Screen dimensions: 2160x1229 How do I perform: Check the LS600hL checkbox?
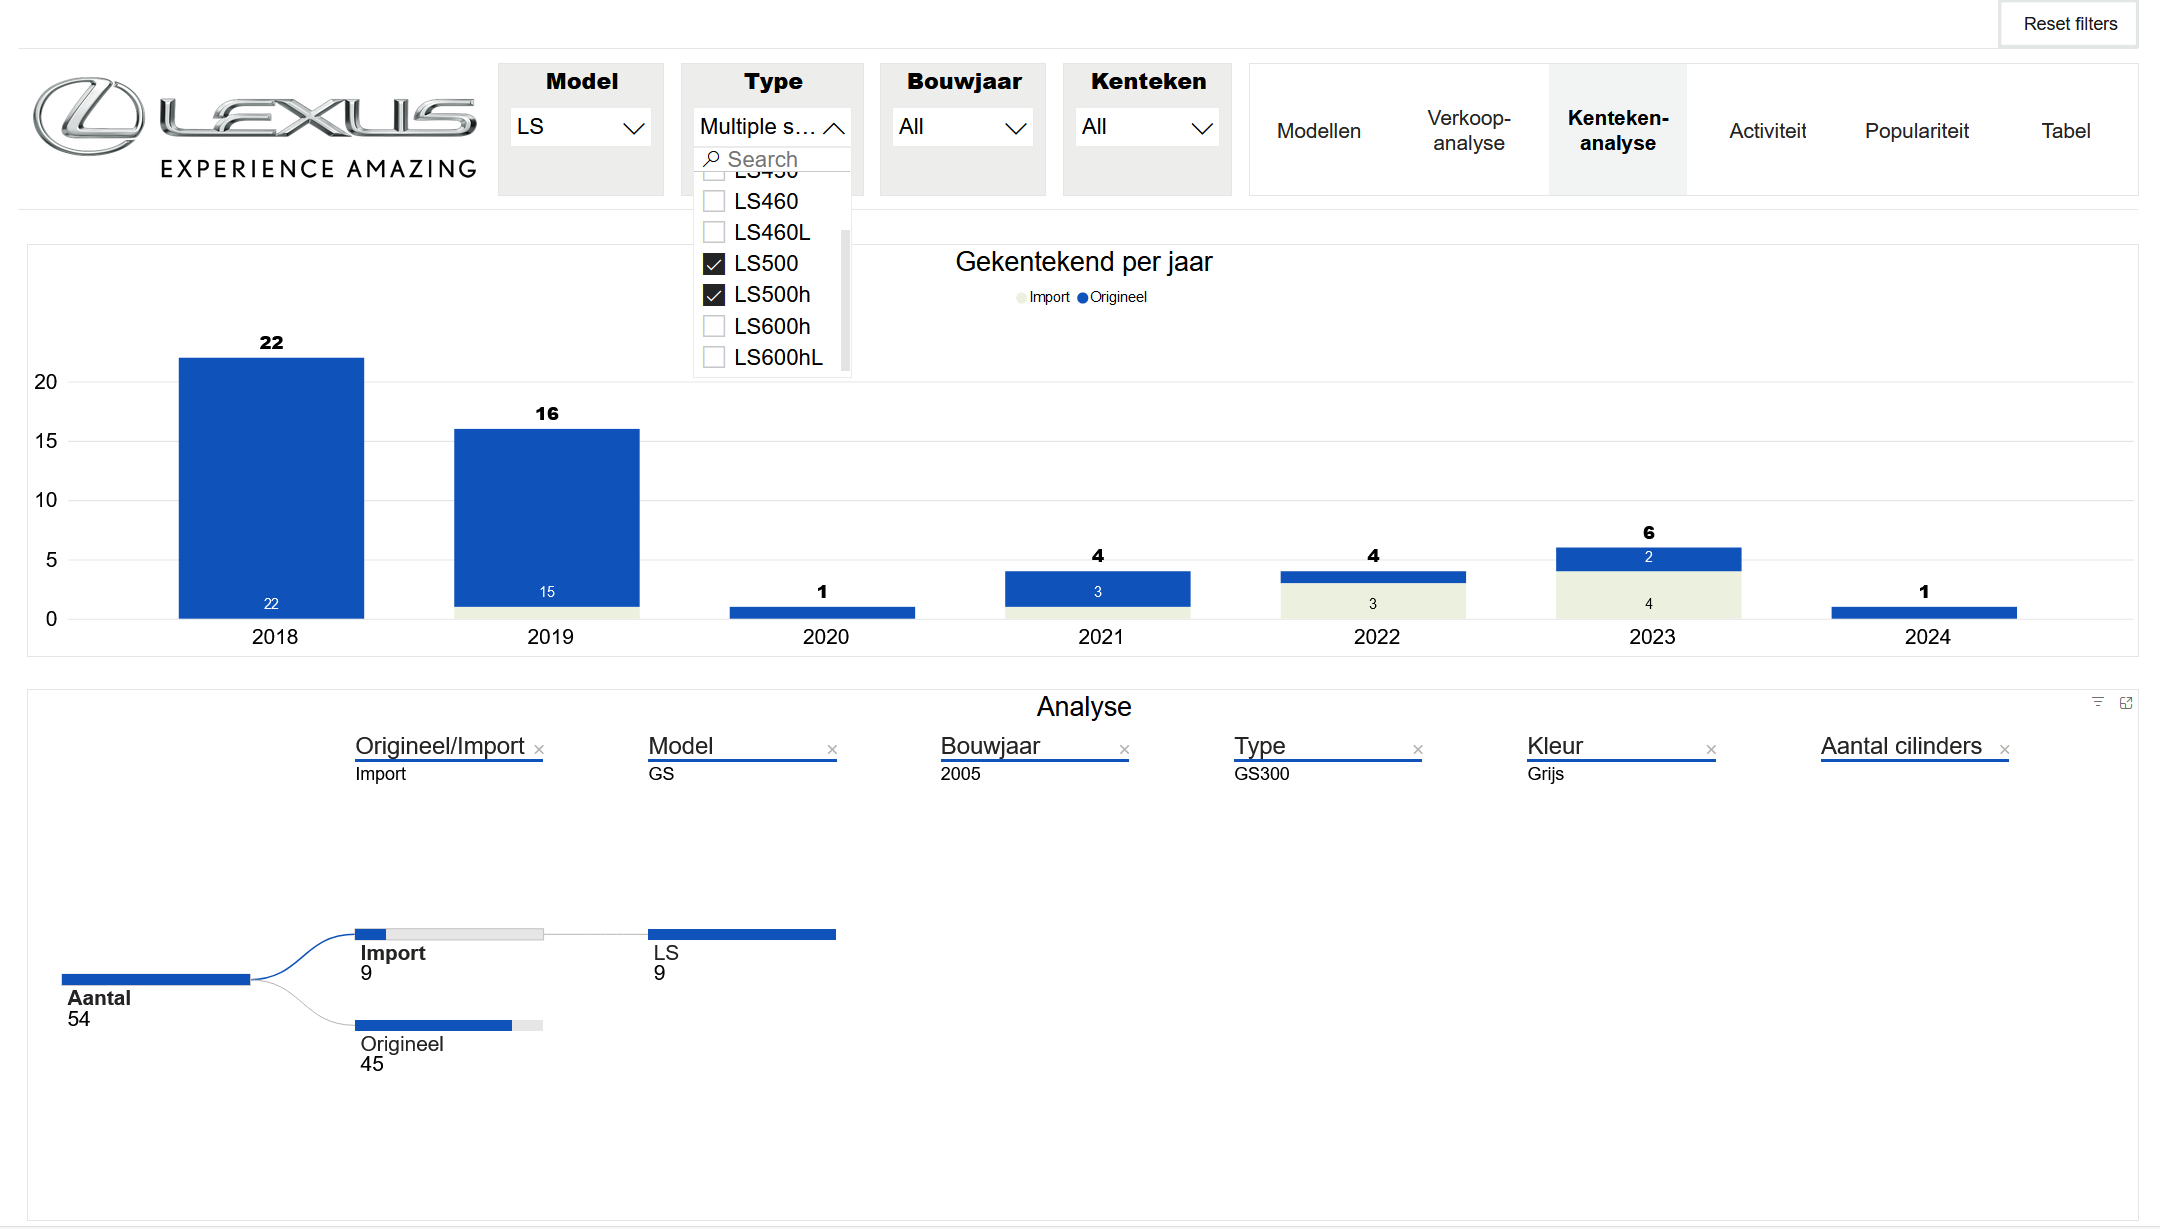tap(714, 357)
